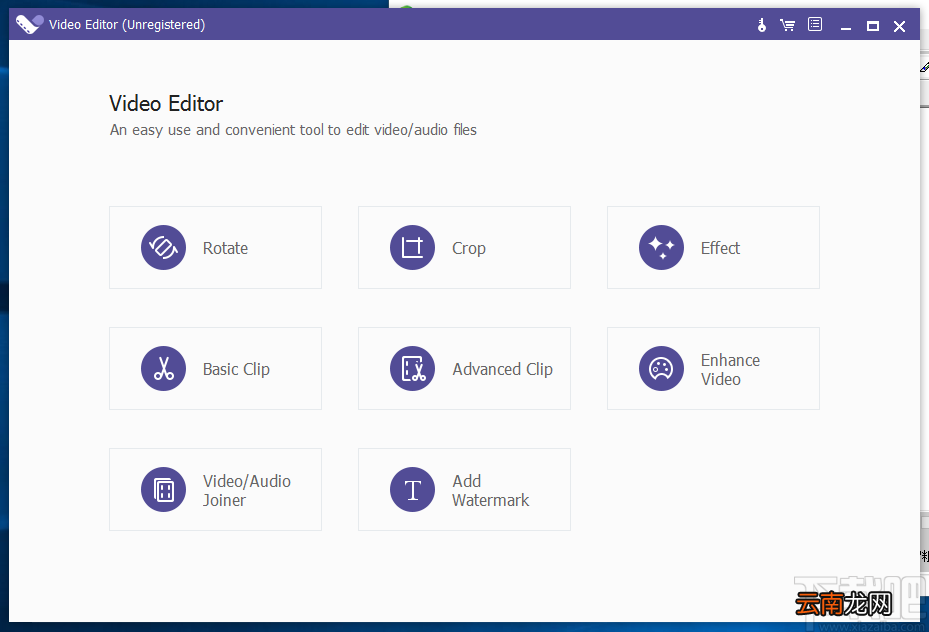Open the Effect sparkle icon
This screenshot has width=929, height=632.
[x=661, y=248]
